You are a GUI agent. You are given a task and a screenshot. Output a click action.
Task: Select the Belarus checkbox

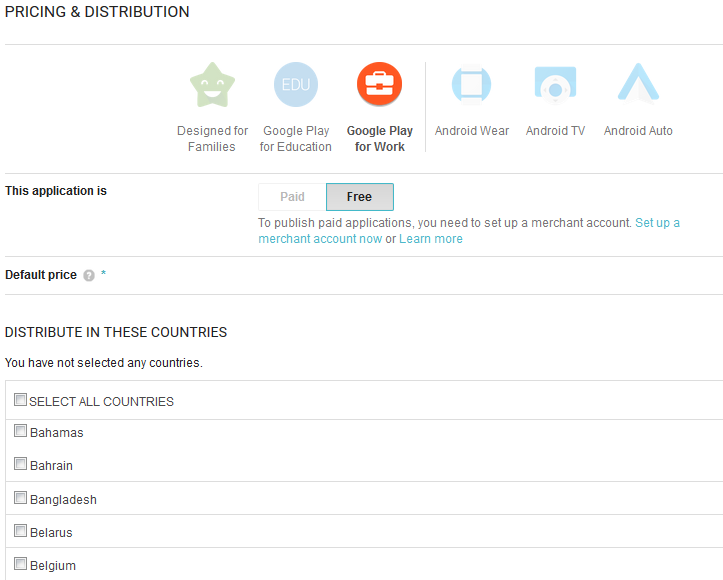pyautogui.click(x=20, y=531)
